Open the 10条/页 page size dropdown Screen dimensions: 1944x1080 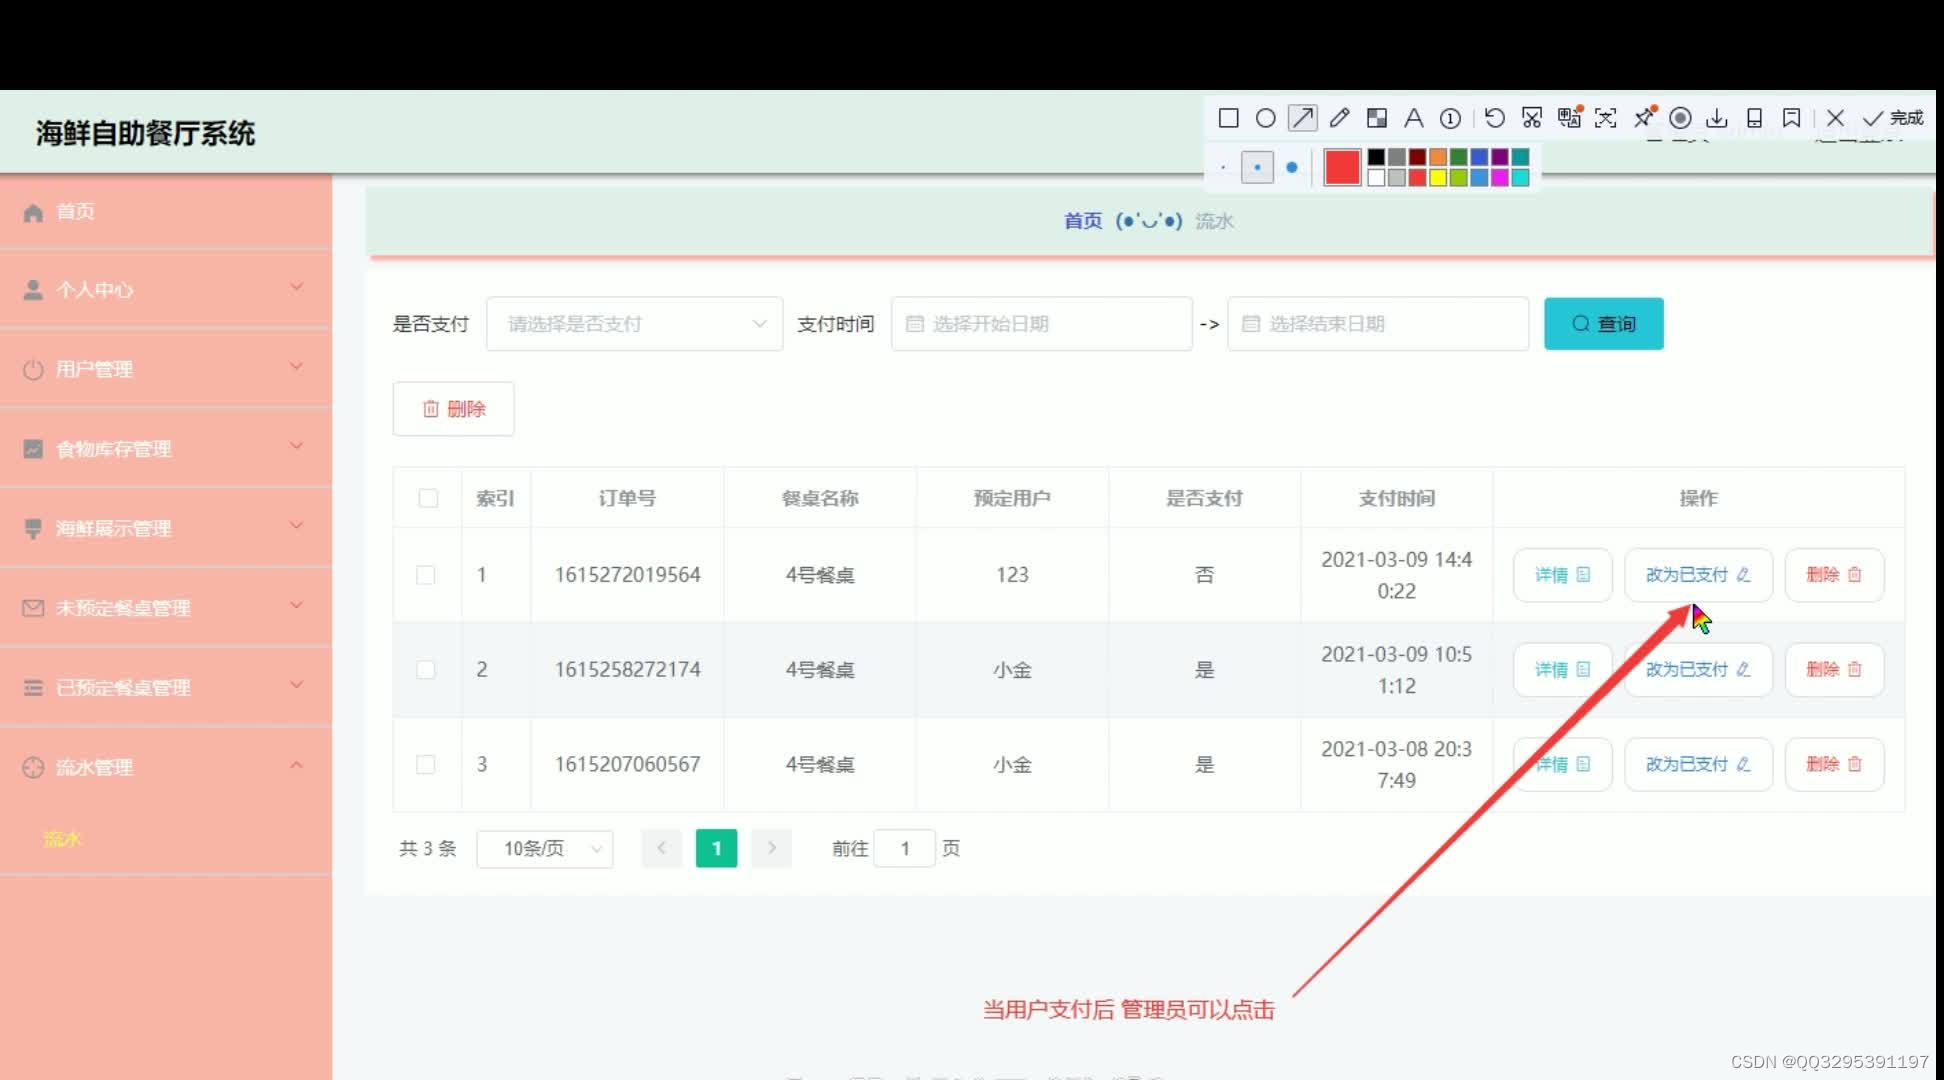pos(545,849)
